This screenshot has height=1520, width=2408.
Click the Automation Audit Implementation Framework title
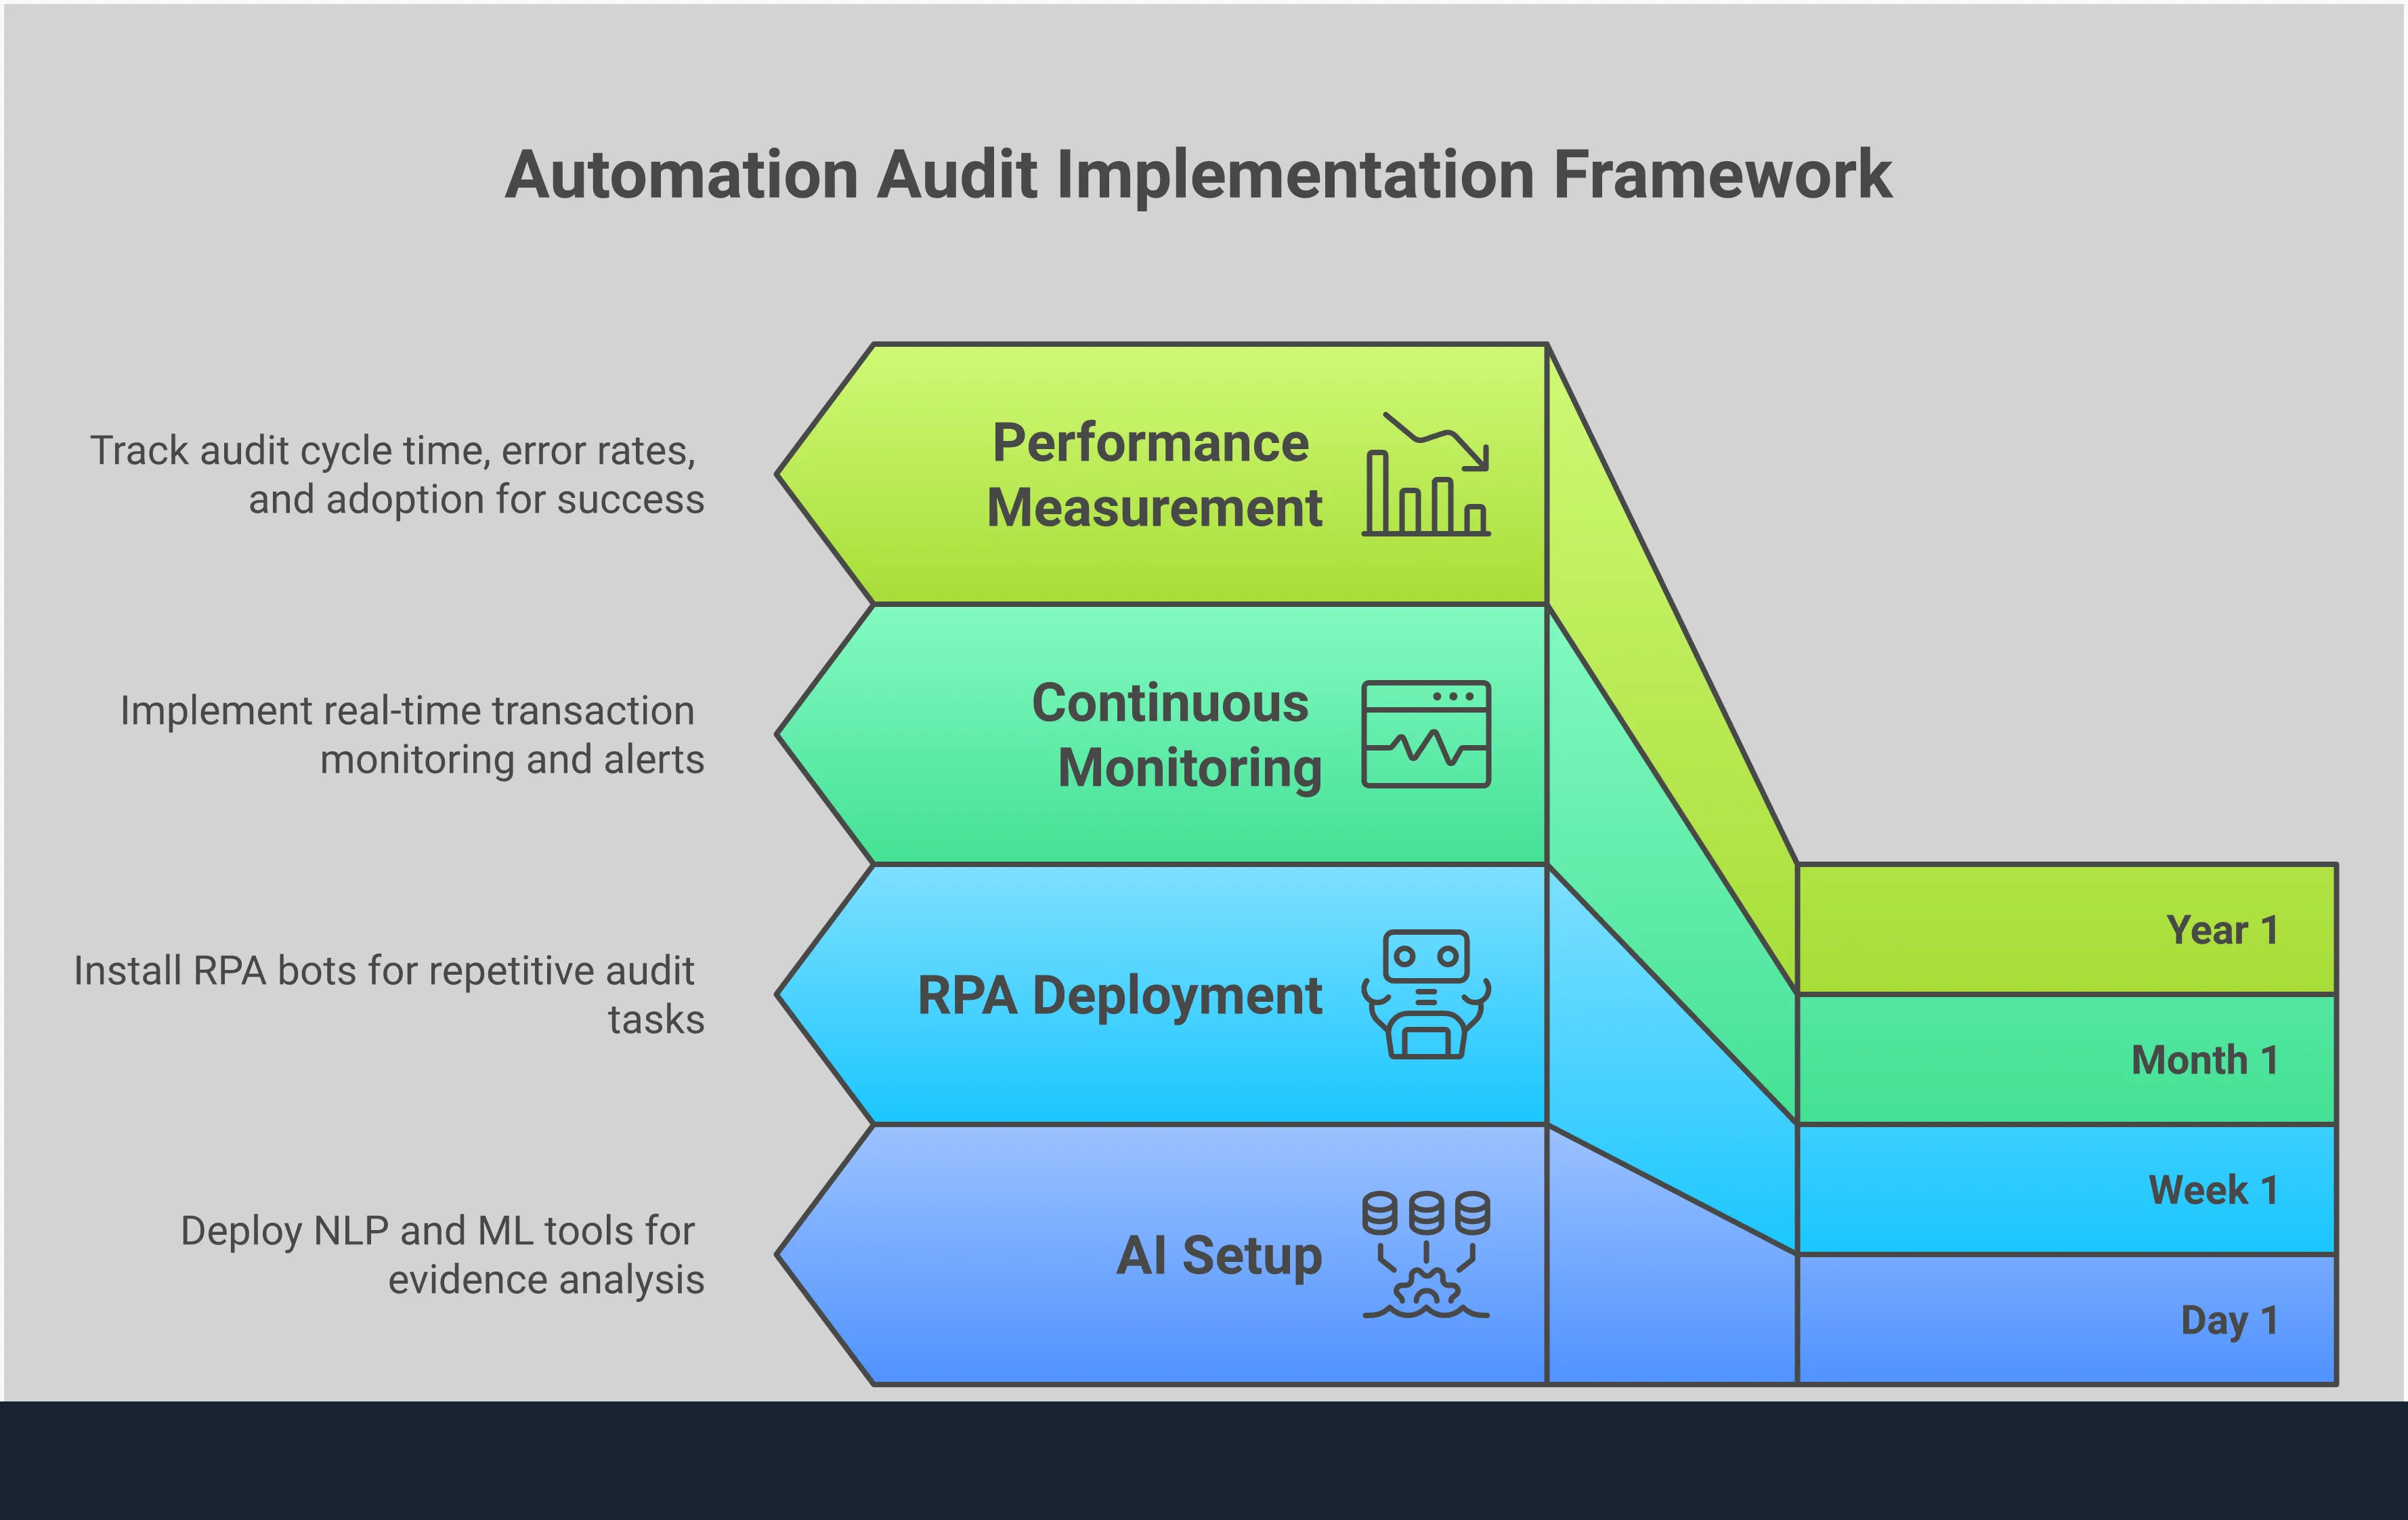[x=1198, y=175]
